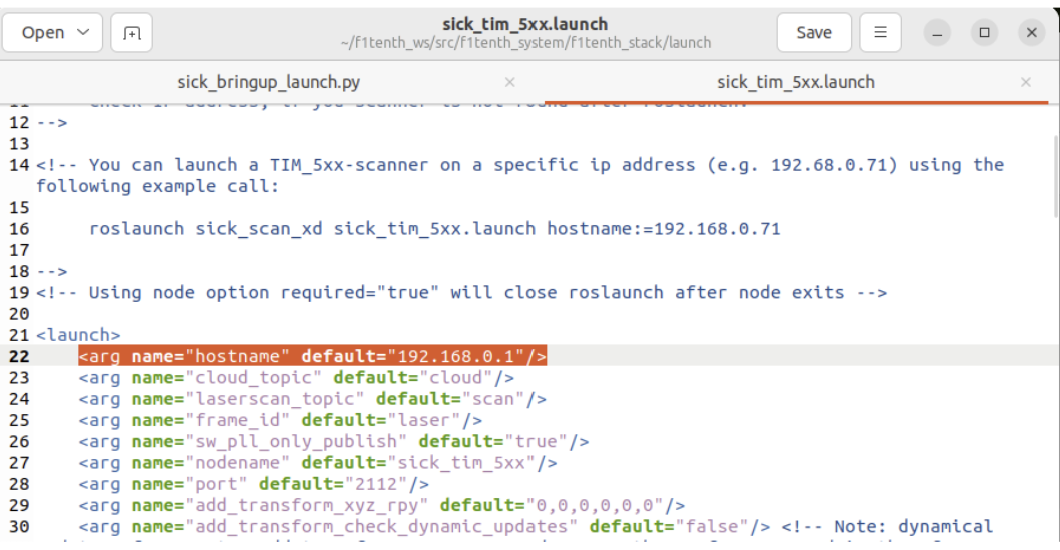Viewport: 1060px width, 550px height.
Task: Click the port default 2112 line
Action: pyautogui.click(x=254, y=484)
